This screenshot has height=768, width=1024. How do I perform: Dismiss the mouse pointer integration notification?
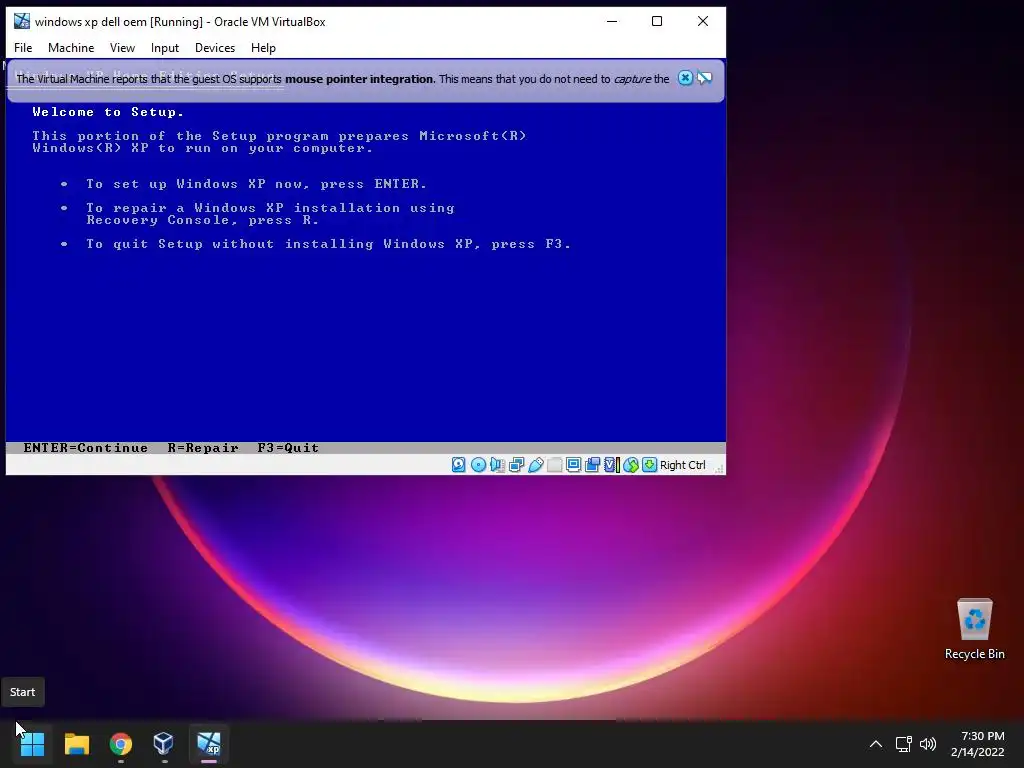[685, 78]
